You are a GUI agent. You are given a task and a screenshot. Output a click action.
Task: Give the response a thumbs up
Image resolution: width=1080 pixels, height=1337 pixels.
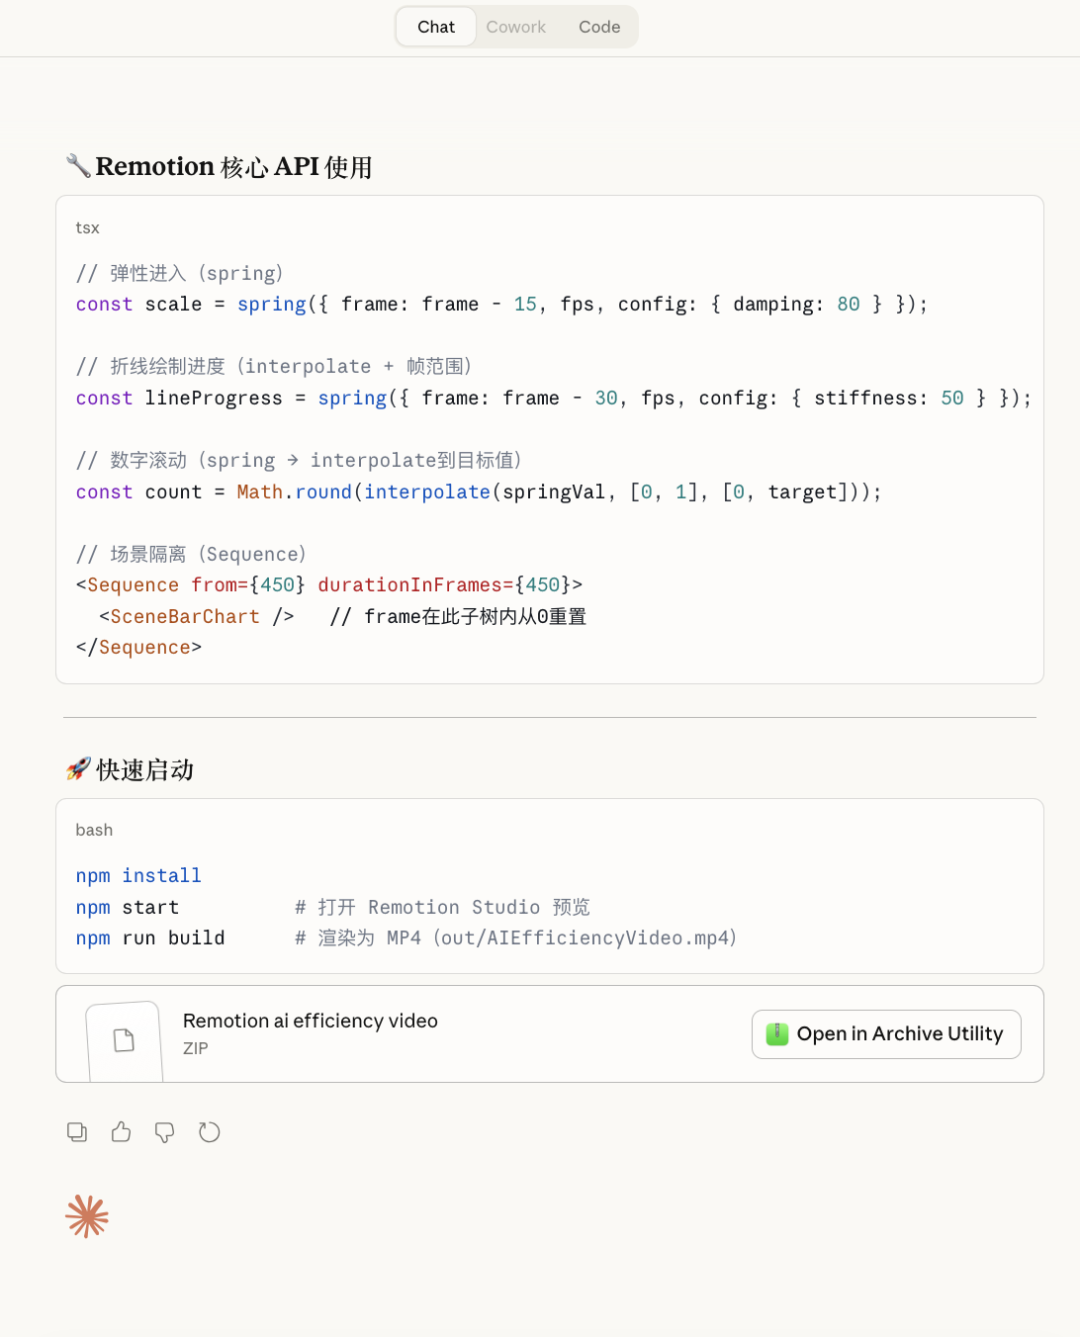[x=121, y=1132]
